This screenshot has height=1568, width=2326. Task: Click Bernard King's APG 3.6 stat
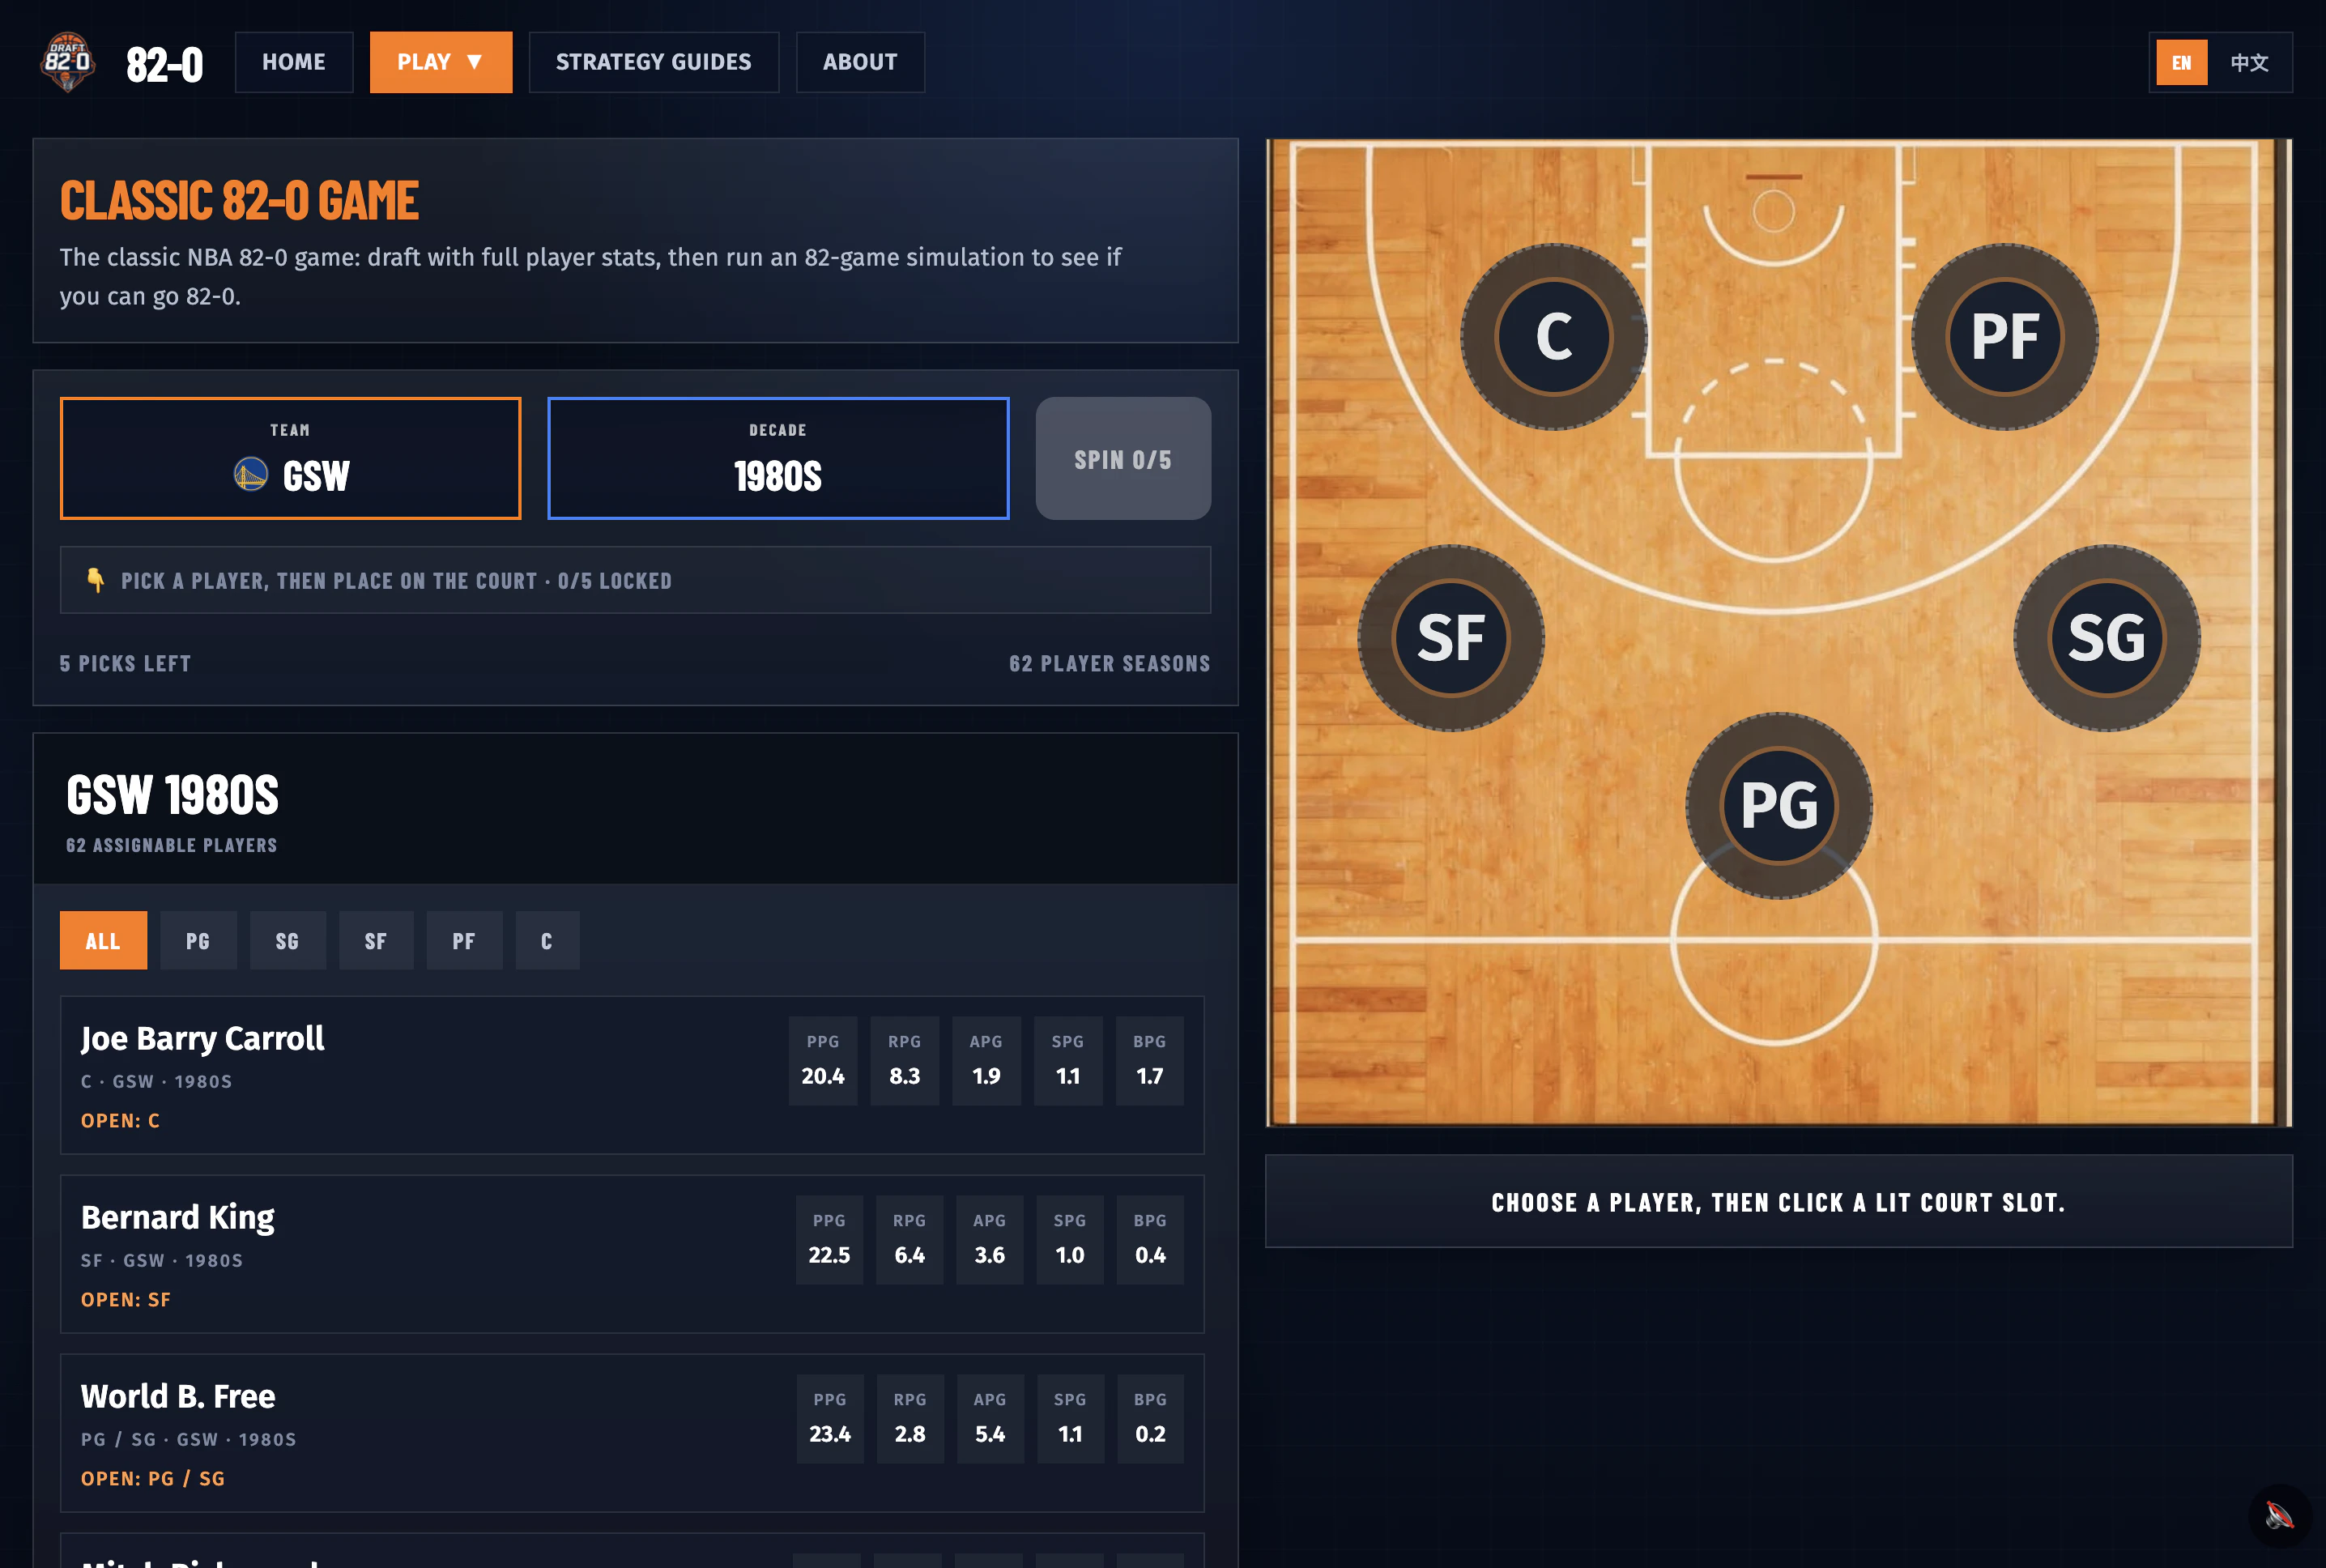tap(990, 1241)
